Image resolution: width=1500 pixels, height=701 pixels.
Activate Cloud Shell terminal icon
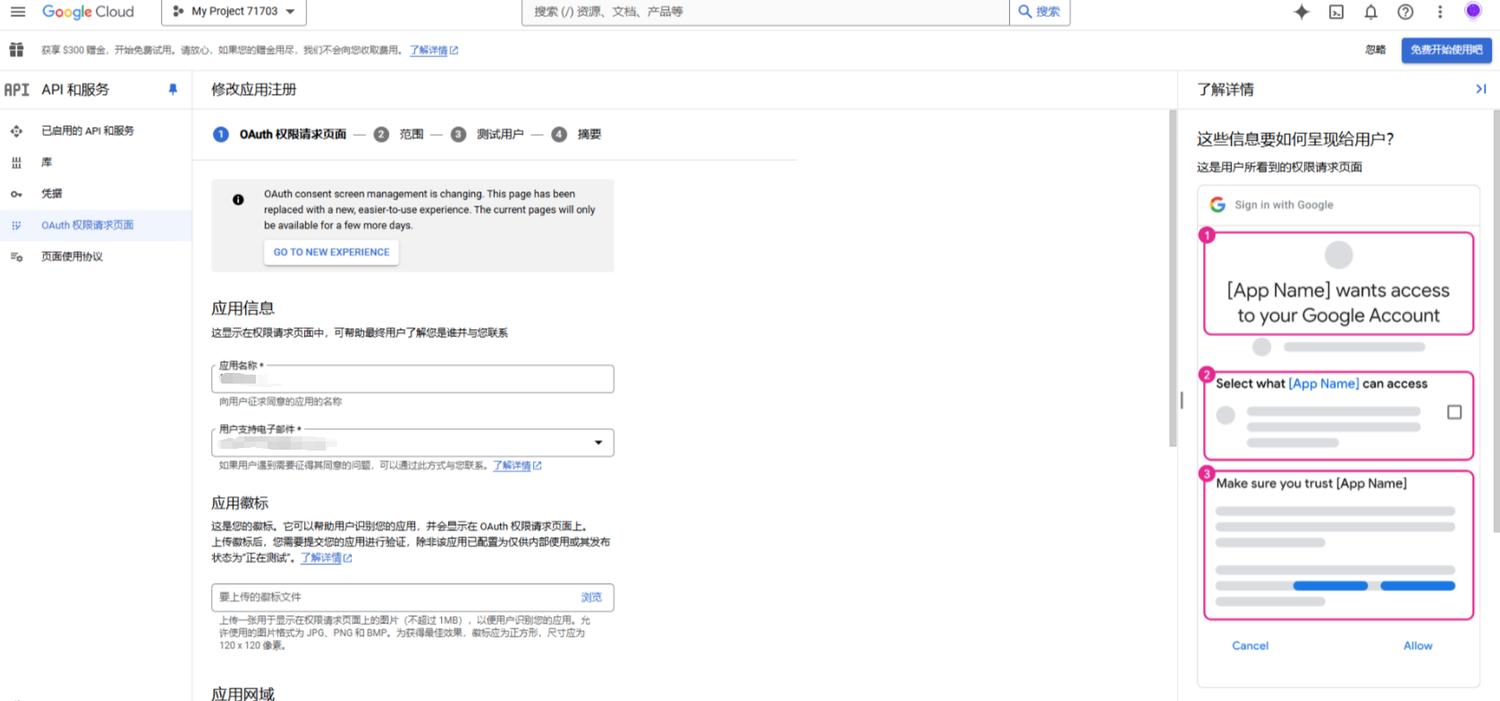click(x=1336, y=12)
